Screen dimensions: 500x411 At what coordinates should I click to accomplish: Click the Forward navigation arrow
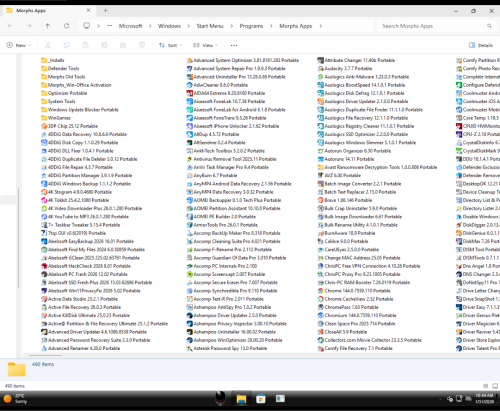click(29, 26)
